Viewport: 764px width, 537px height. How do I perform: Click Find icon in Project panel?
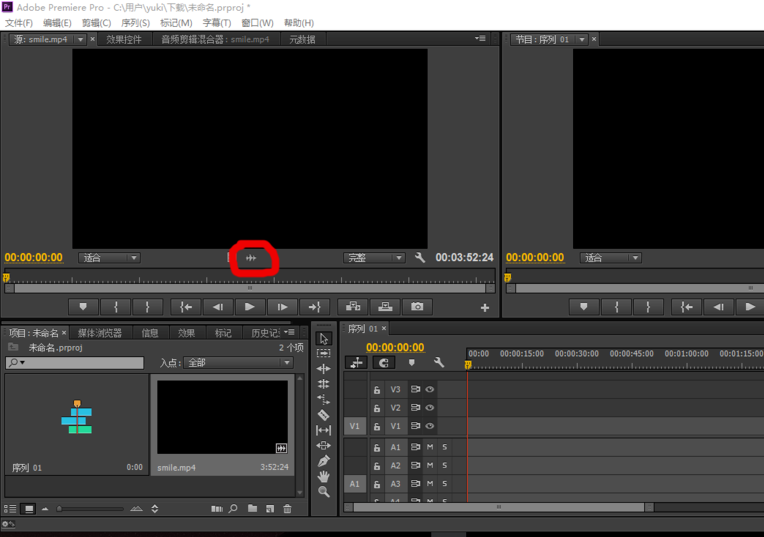click(233, 509)
